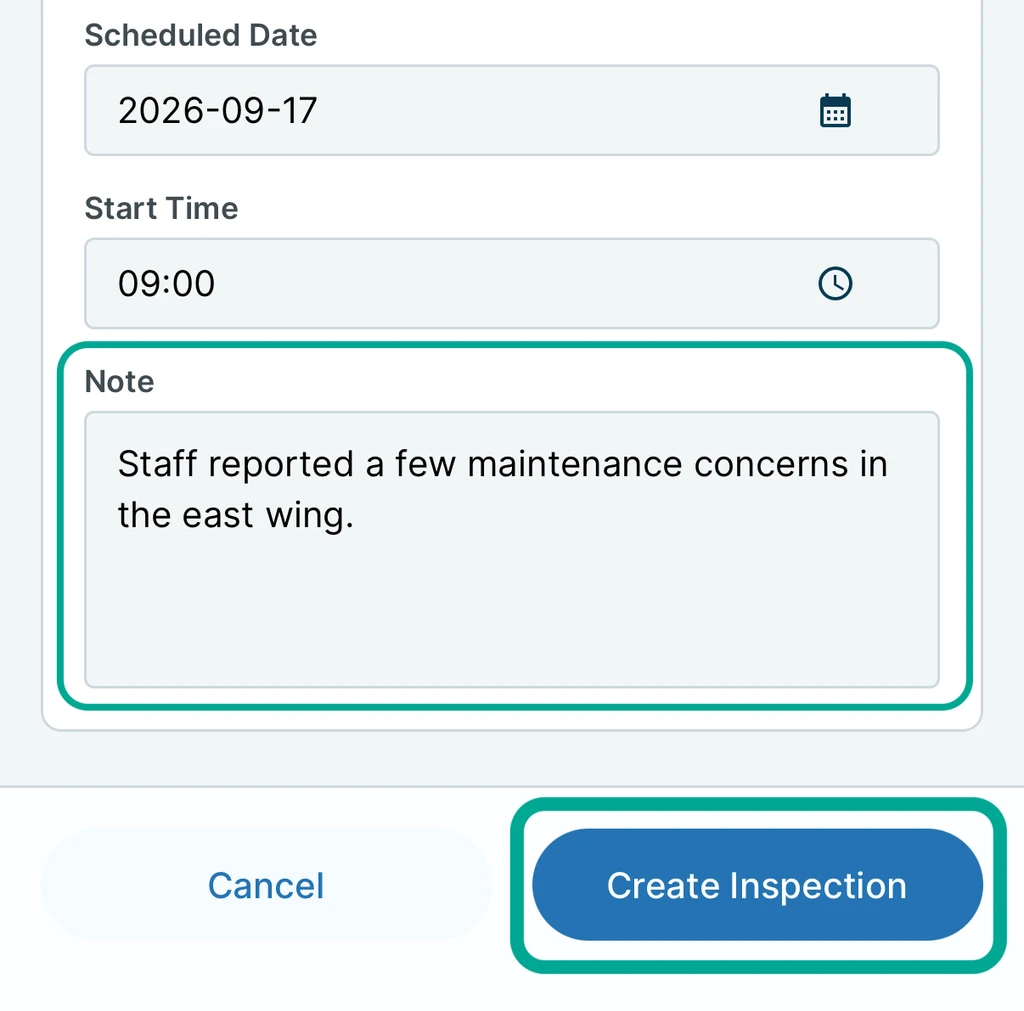The width and height of the screenshot is (1024, 1011).
Task: Click the Note label
Action: click(120, 381)
